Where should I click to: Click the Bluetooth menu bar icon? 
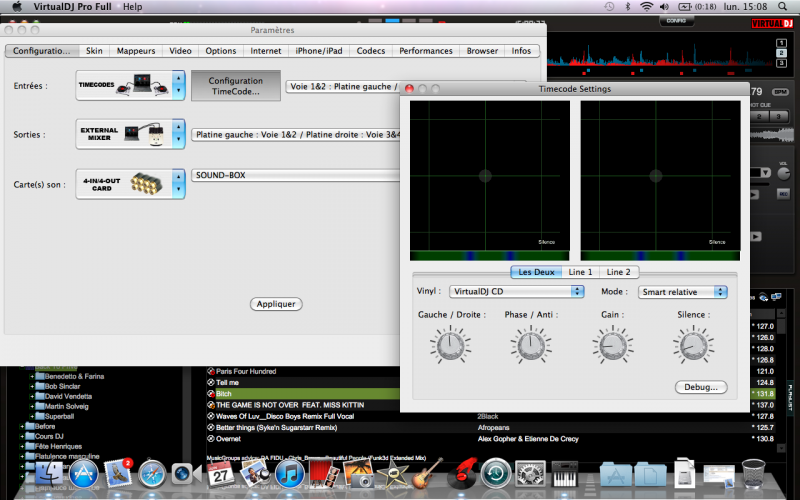tap(628, 7)
